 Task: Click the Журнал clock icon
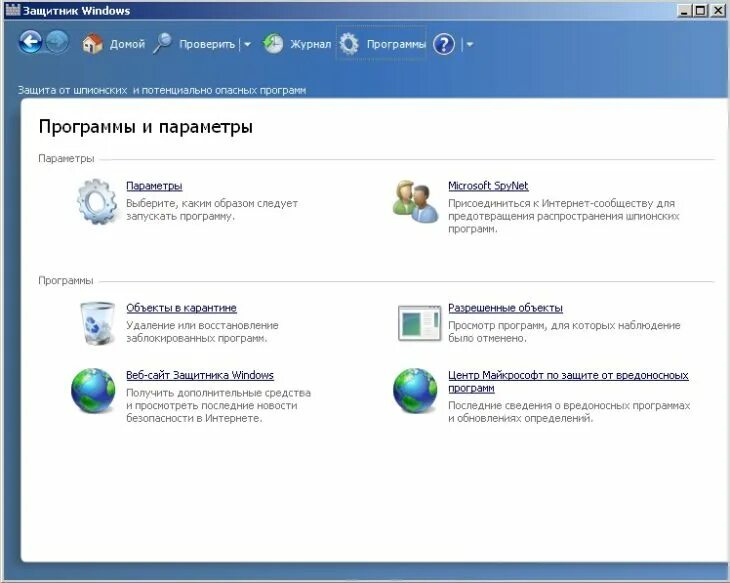click(x=273, y=44)
